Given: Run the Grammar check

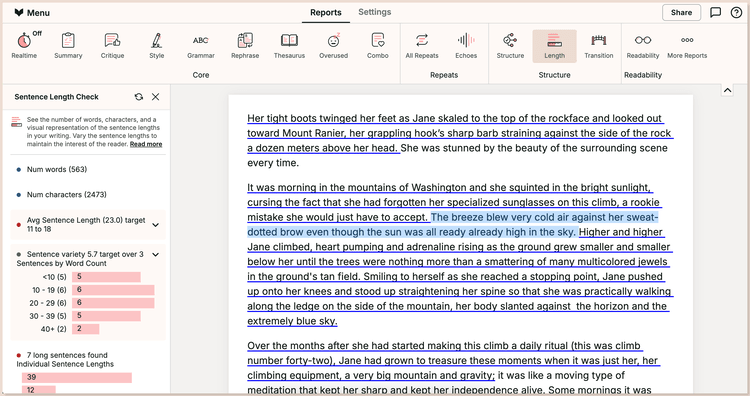Looking at the screenshot, I should click(x=201, y=46).
